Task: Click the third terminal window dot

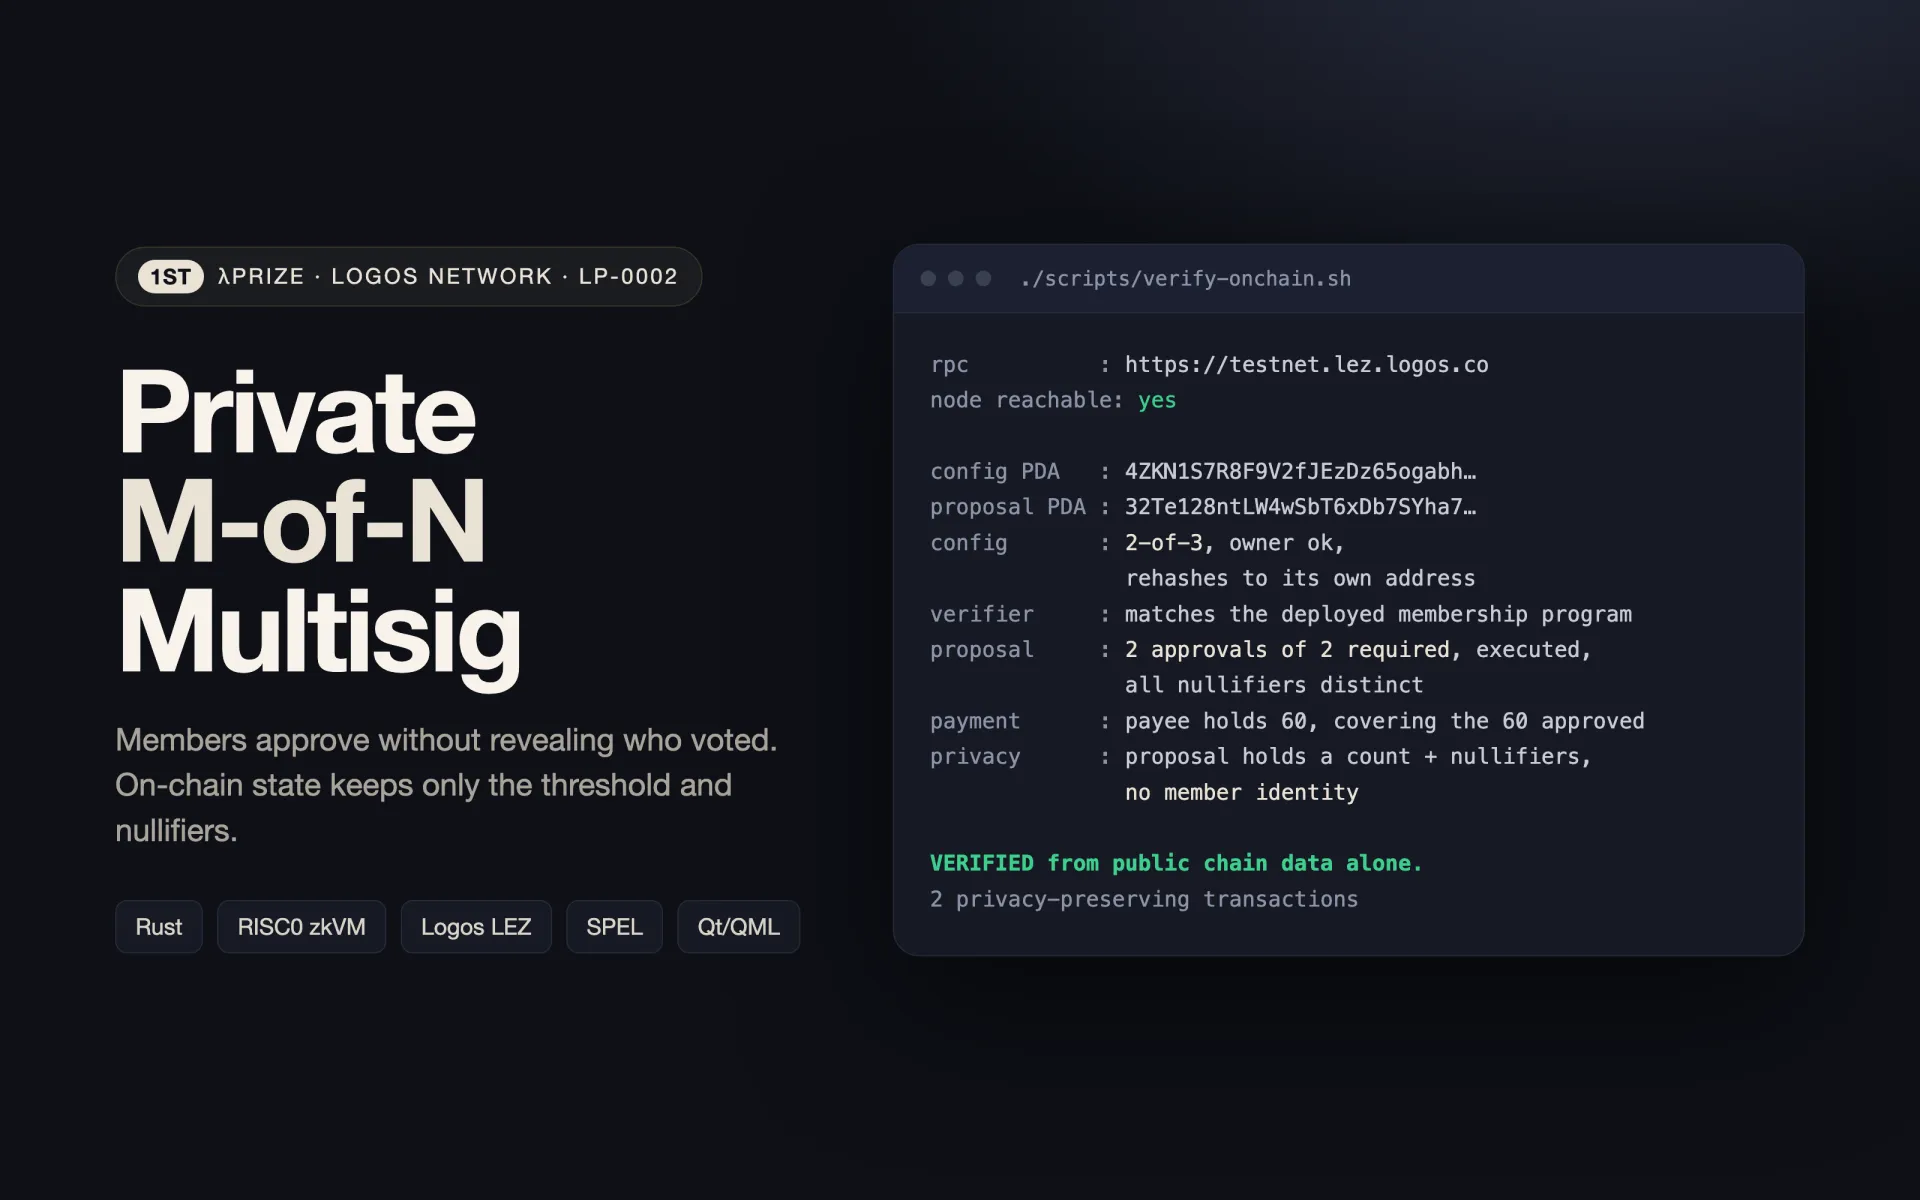Action: (984, 279)
